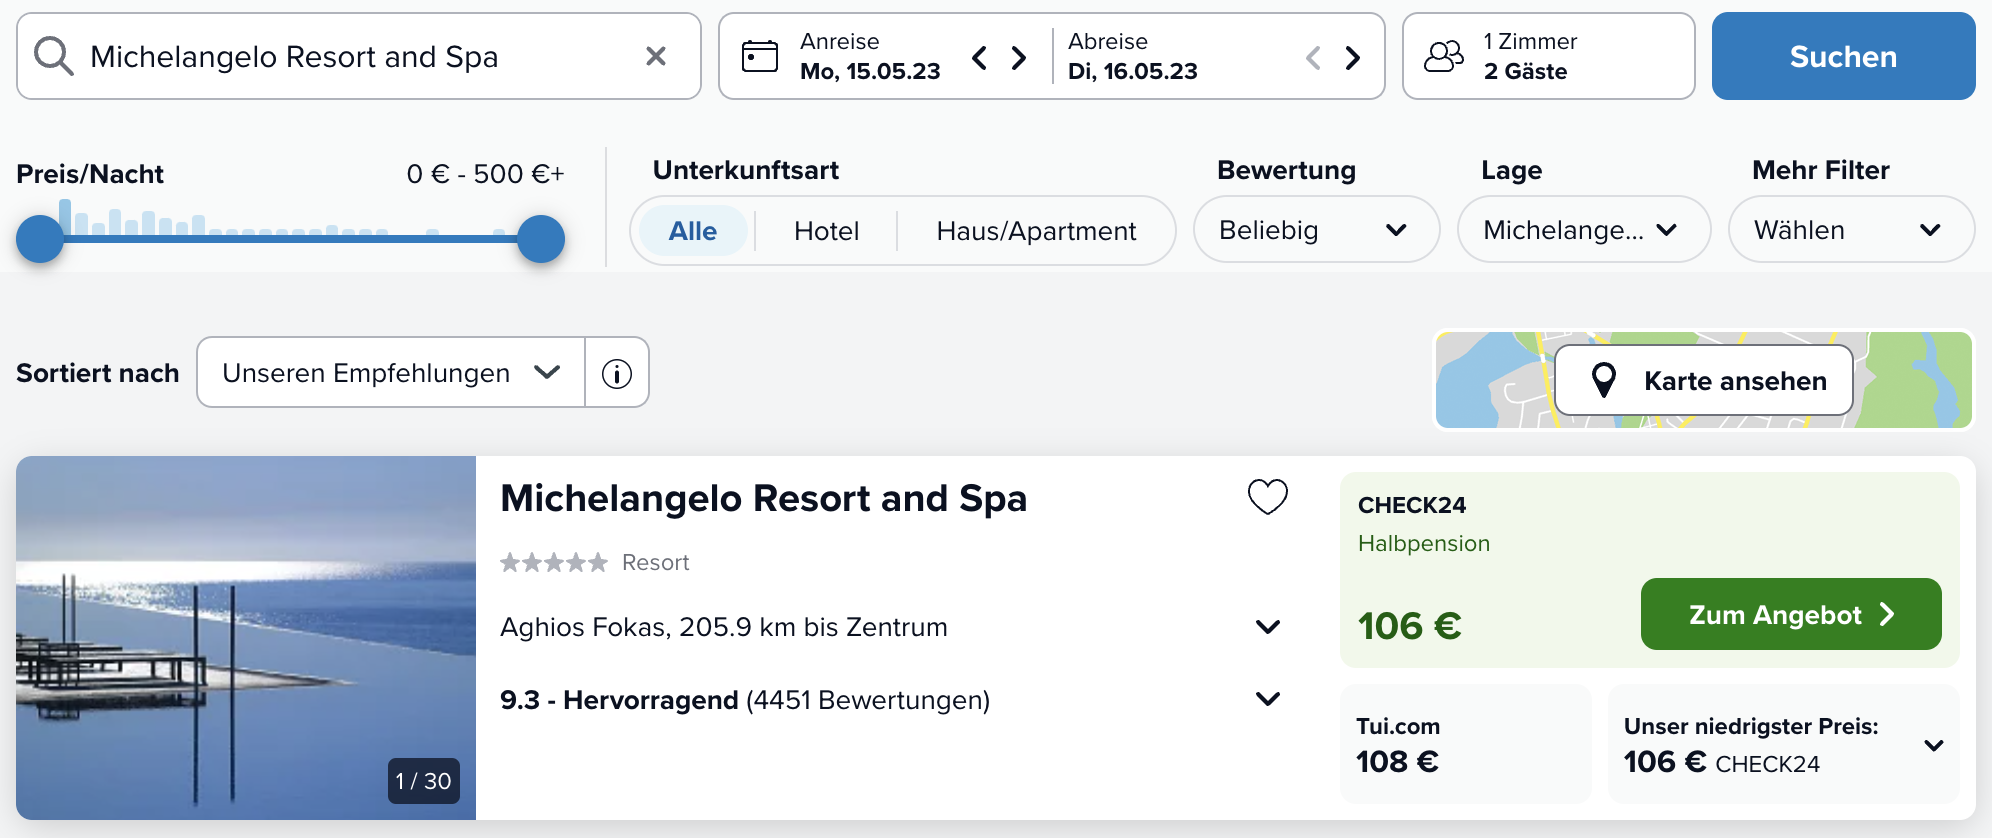This screenshot has width=1992, height=838.
Task: Open the guests and rooms selector
Action: [x=1548, y=56]
